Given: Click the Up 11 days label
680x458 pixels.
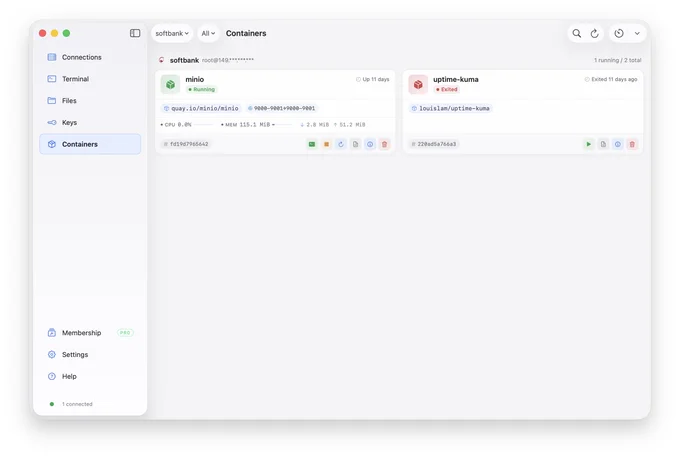Looking at the screenshot, I should point(373,79).
